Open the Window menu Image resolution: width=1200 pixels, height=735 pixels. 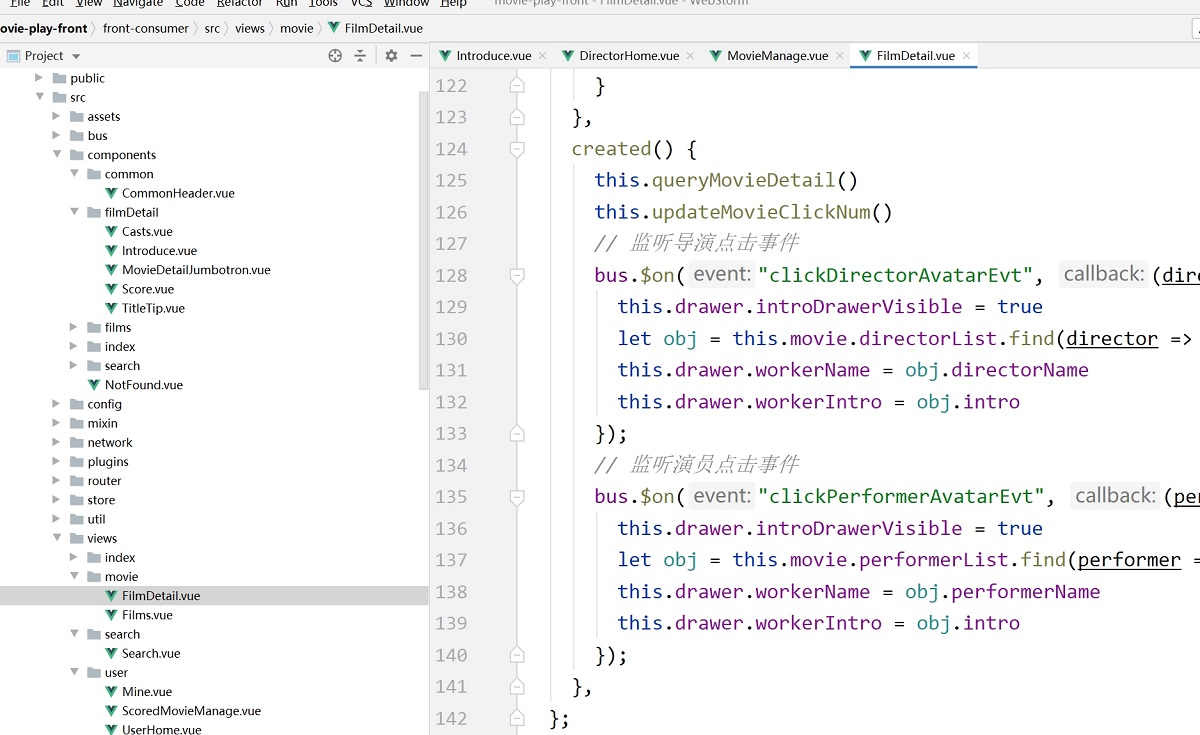click(406, 4)
